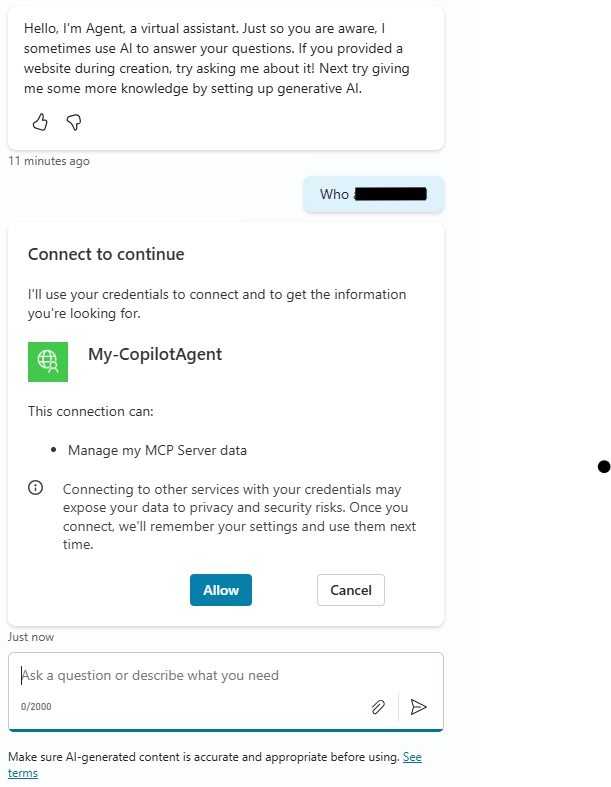Attach a file with the paperclip icon
Screen dimensions: 611x787
pyautogui.click(x=378, y=707)
